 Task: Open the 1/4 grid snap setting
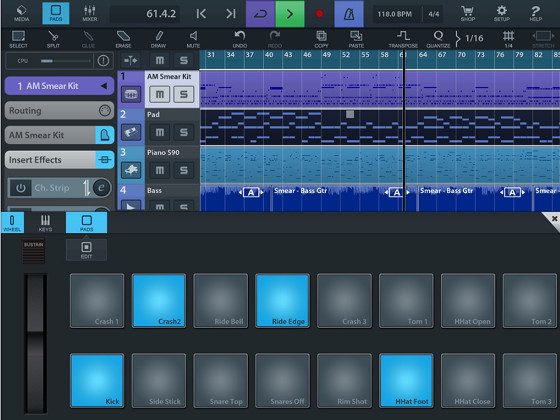[509, 39]
